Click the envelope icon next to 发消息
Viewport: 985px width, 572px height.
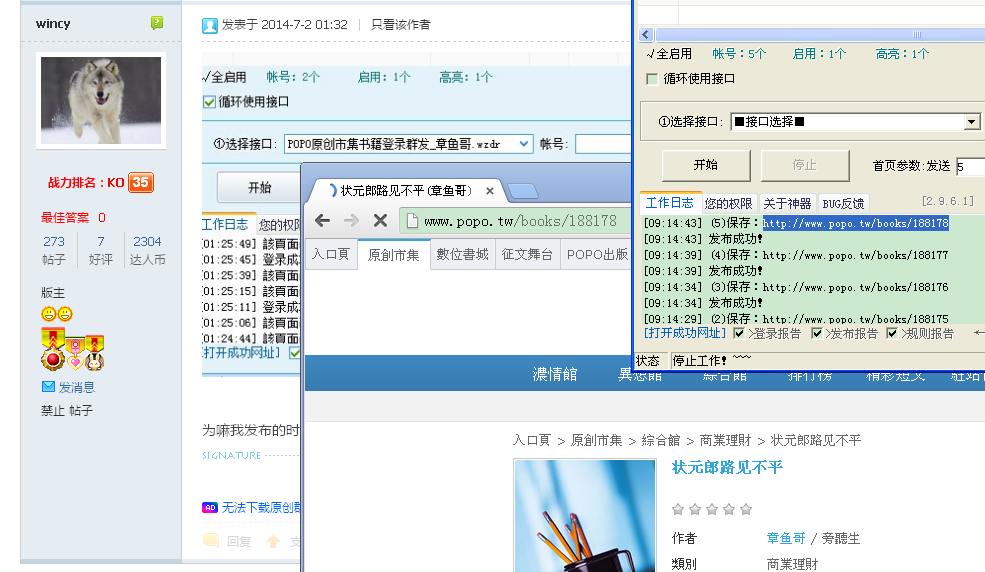48,386
